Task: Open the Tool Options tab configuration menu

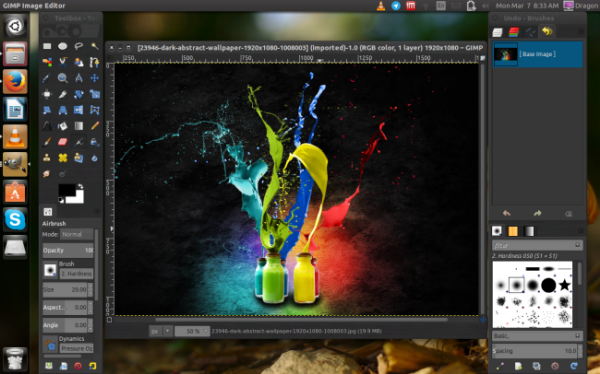Action: click(97, 211)
